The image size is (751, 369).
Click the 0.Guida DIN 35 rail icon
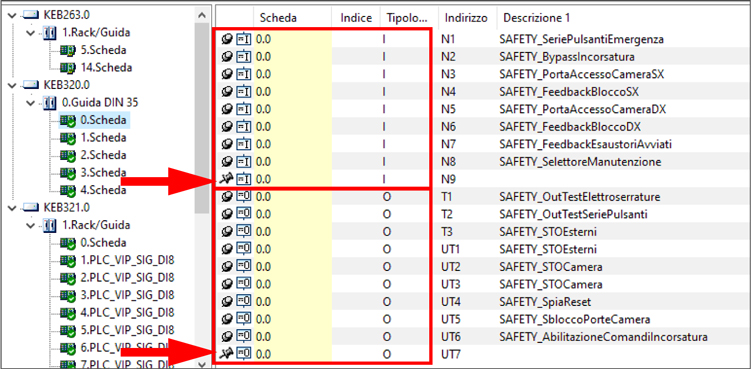(x=49, y=103)
